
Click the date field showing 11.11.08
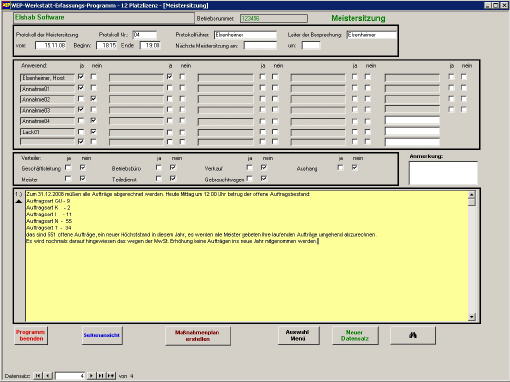point(51,45)
